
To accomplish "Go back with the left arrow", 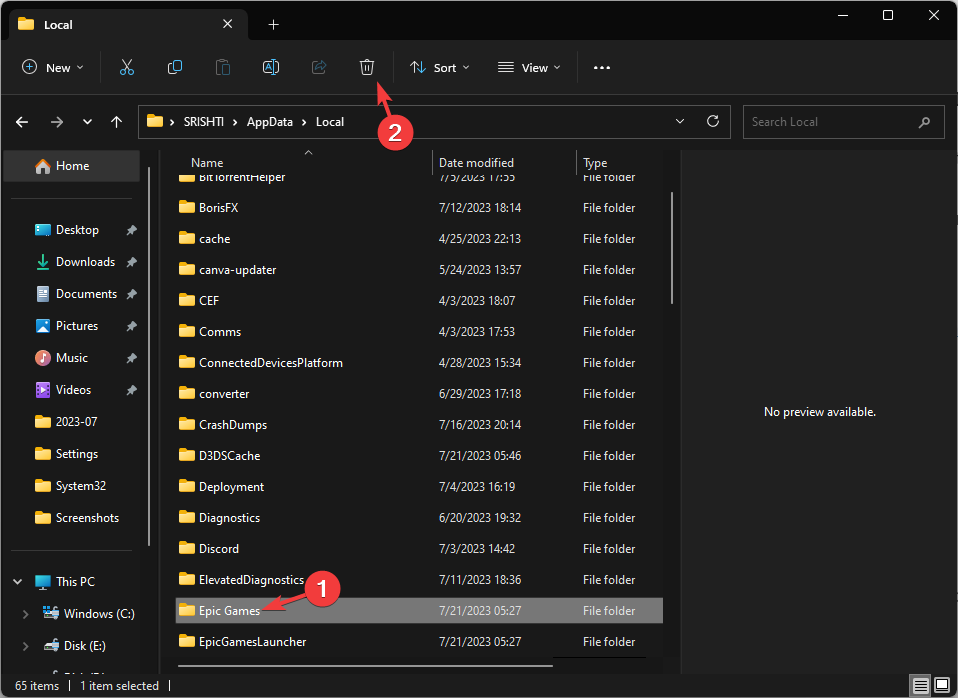I will click(x=22, y=122).
